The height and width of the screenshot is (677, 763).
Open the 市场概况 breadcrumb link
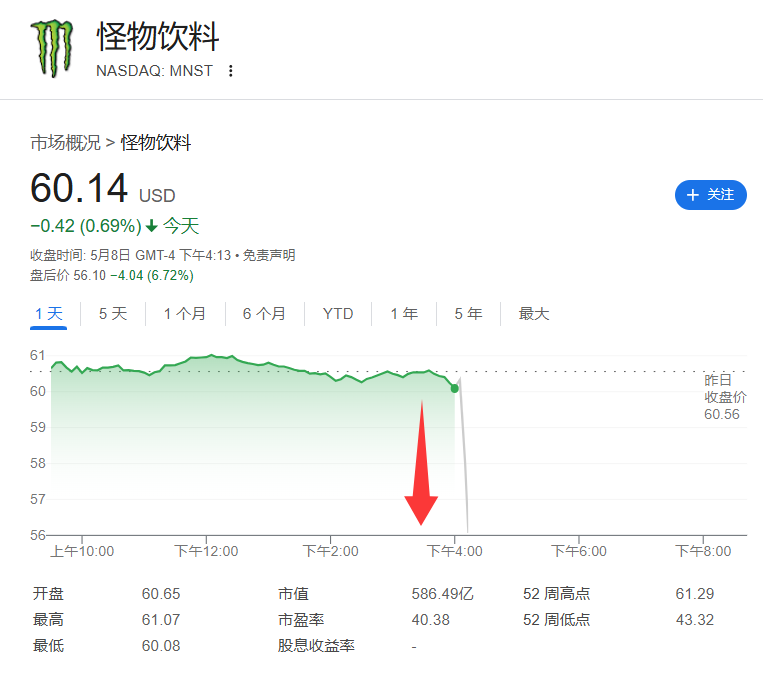[65, 143]
